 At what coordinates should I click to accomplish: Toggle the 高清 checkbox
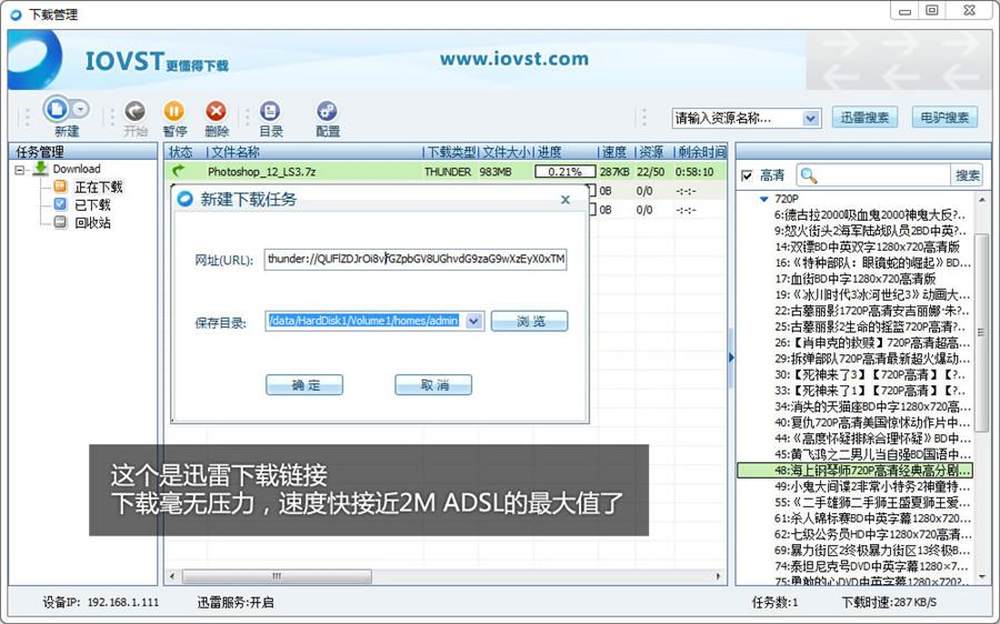click(747, 175)
